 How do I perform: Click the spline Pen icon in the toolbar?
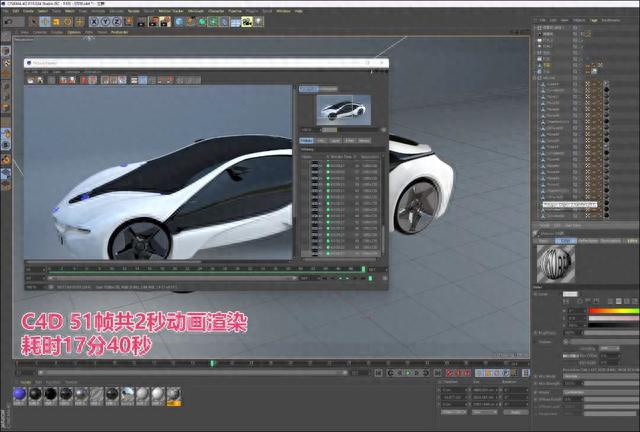pyautogui.click(x=191, y=21)
